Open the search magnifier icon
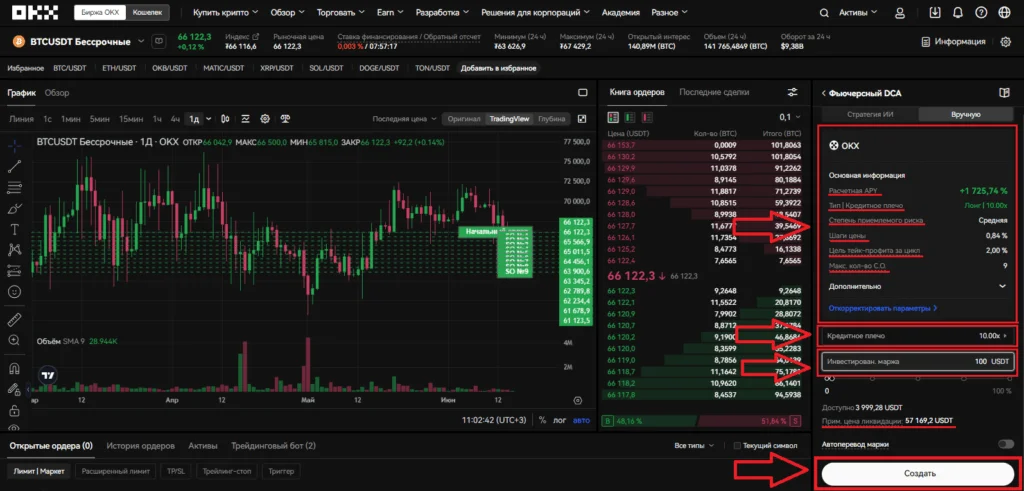This screenshot has height=491, width=1024. click(825, 12)
